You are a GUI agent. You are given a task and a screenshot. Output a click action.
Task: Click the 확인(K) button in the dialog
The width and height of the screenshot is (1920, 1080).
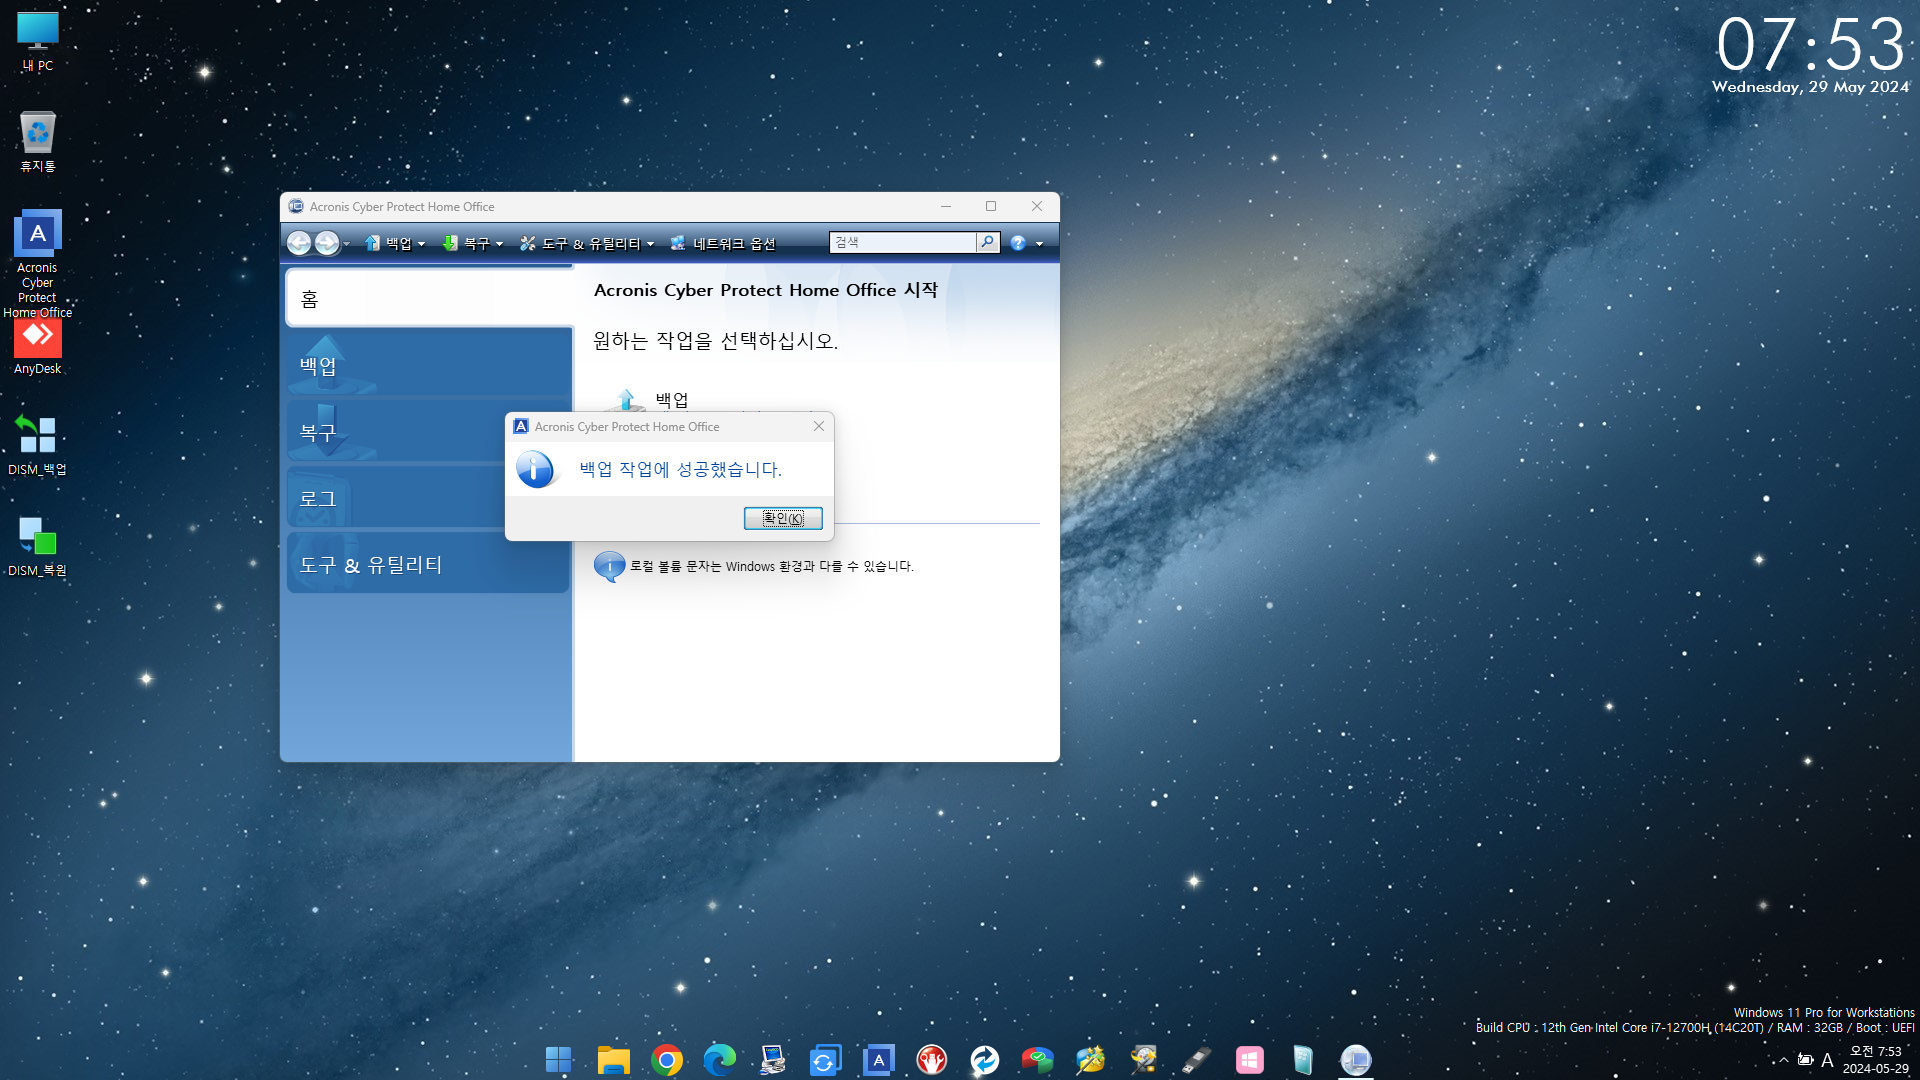(x=783, y=518)
